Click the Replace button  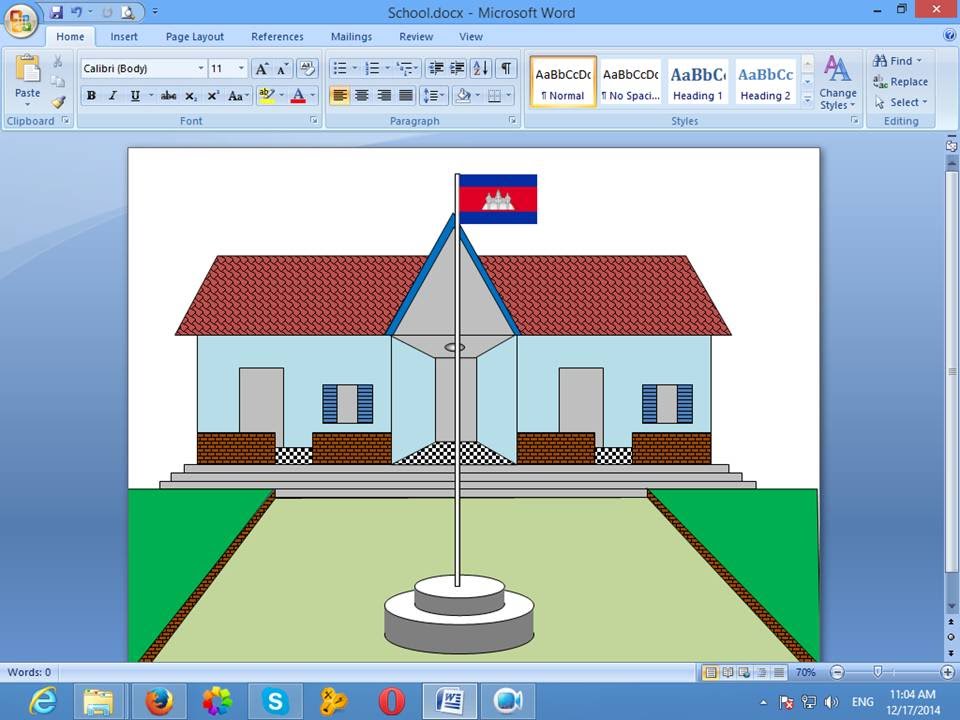point(902,81)
